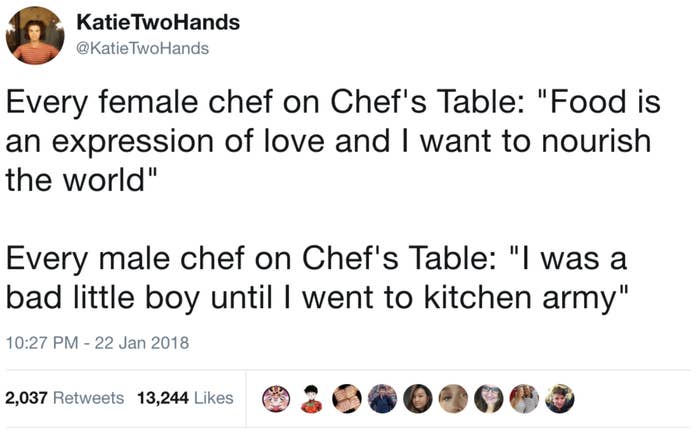View the 13,244 Likes list
Screen dimensions: 700x438
coord(185,398)
